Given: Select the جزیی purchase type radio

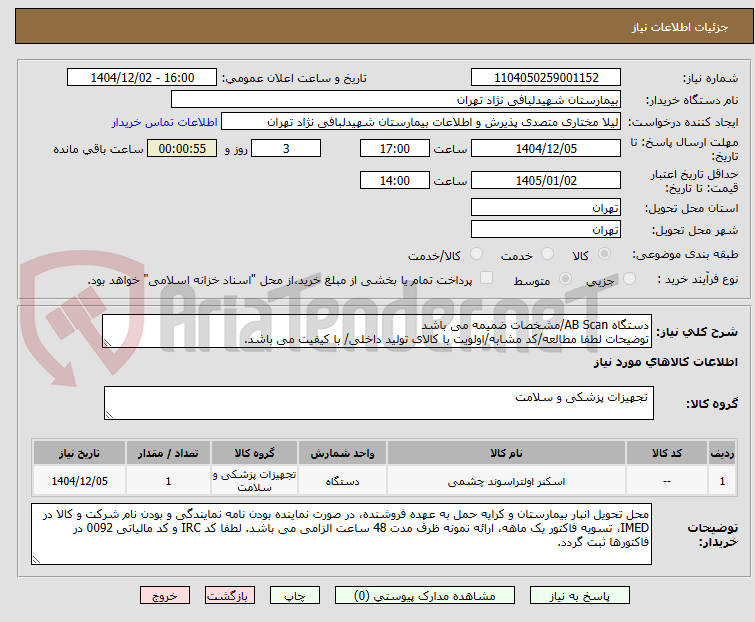Looking at the screenshot, I should (629, 279).
